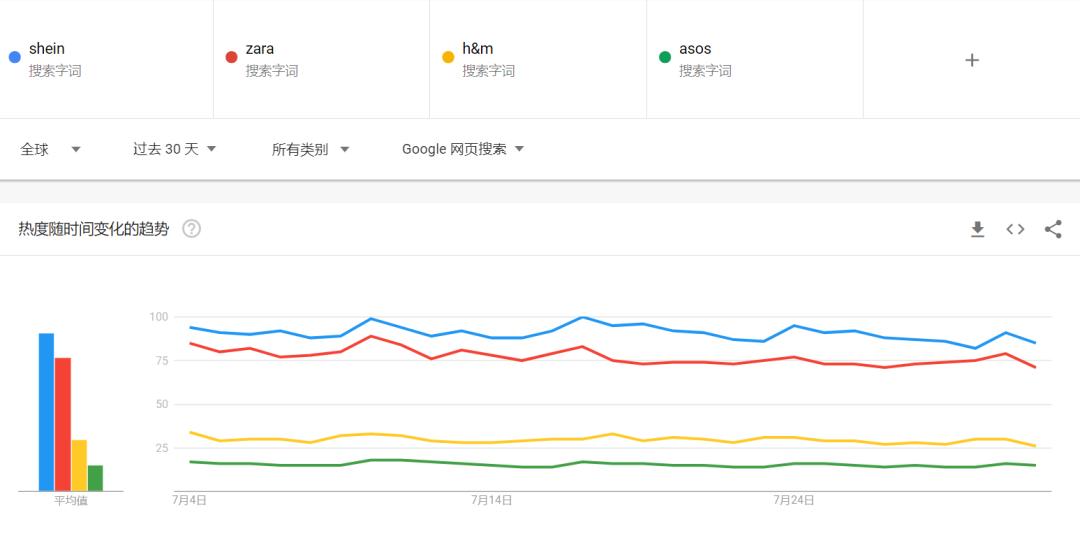Viewport: 1080px width, 538px height.
Task: Open the 过去 30 天 time range dropdown
Action: coord(174,149)
